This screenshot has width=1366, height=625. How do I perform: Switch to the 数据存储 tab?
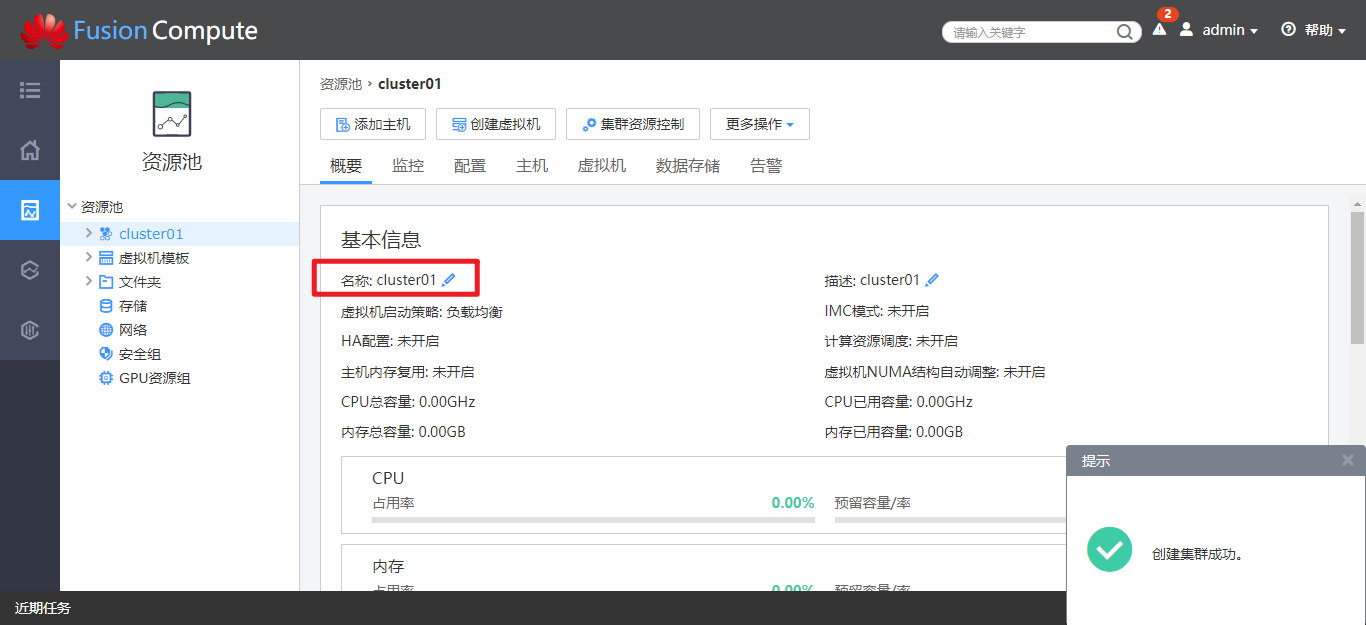coord(688,166)
